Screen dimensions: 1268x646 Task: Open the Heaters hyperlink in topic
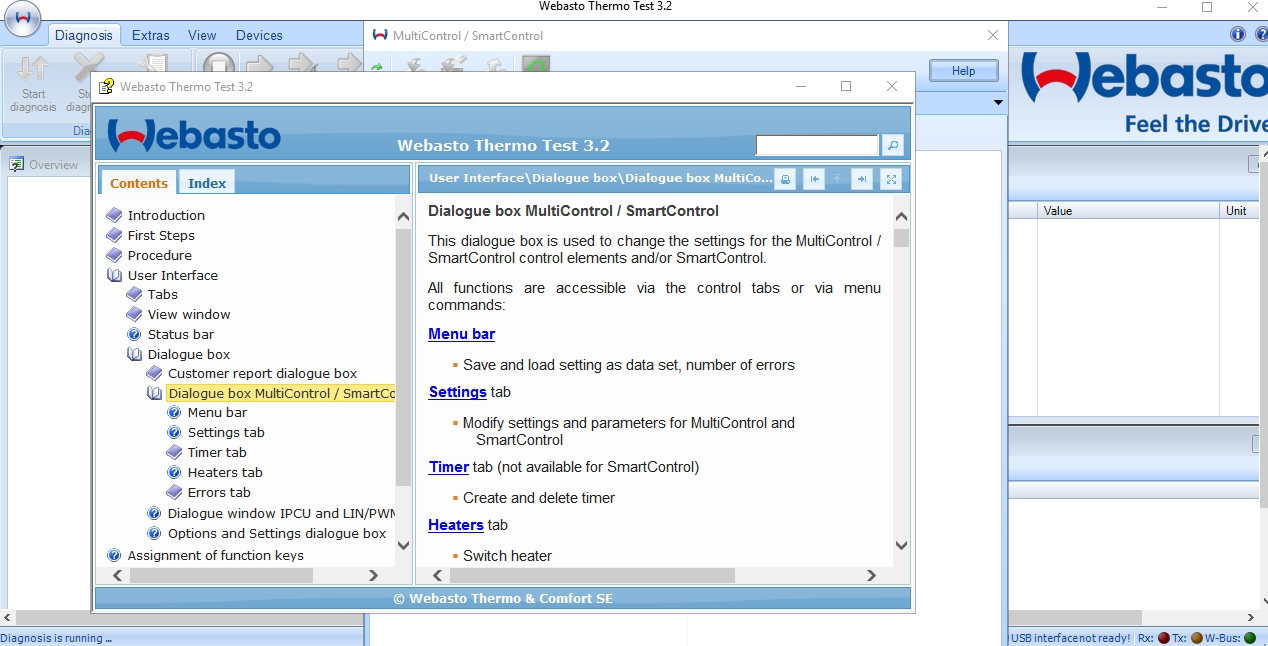pos(456,525)
